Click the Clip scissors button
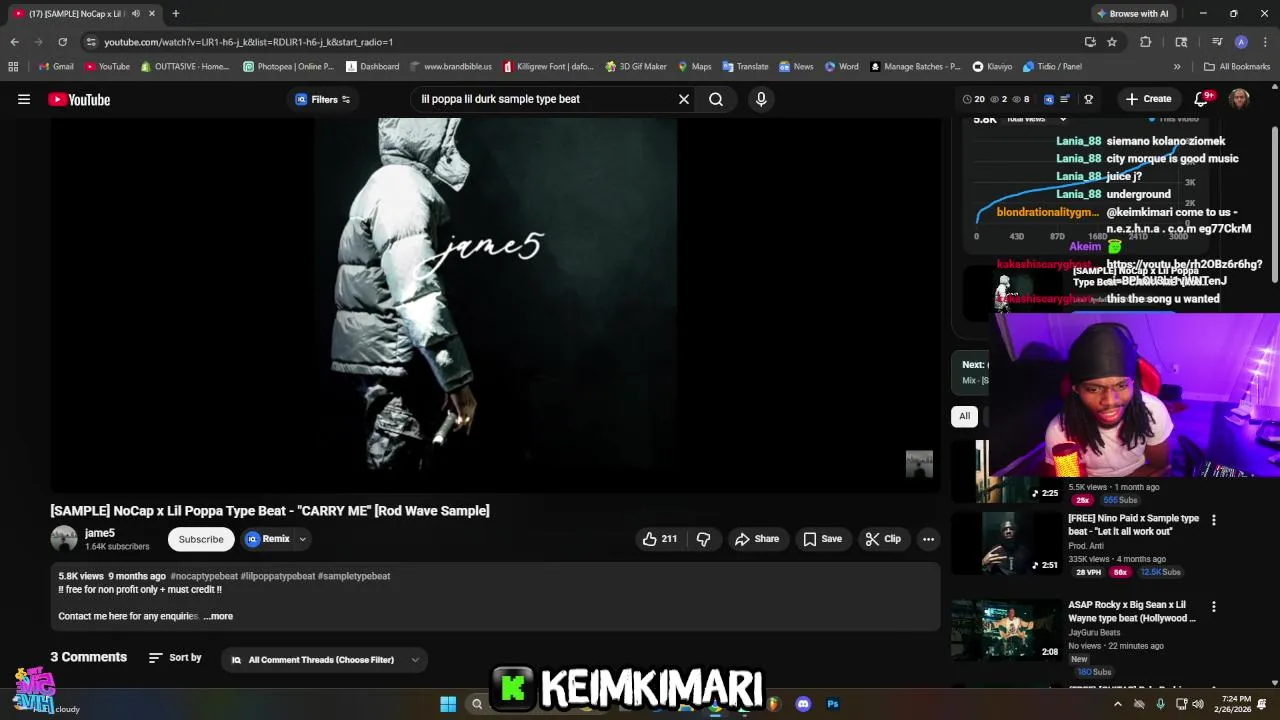The image size is (1280, 720). click(883, 539)
